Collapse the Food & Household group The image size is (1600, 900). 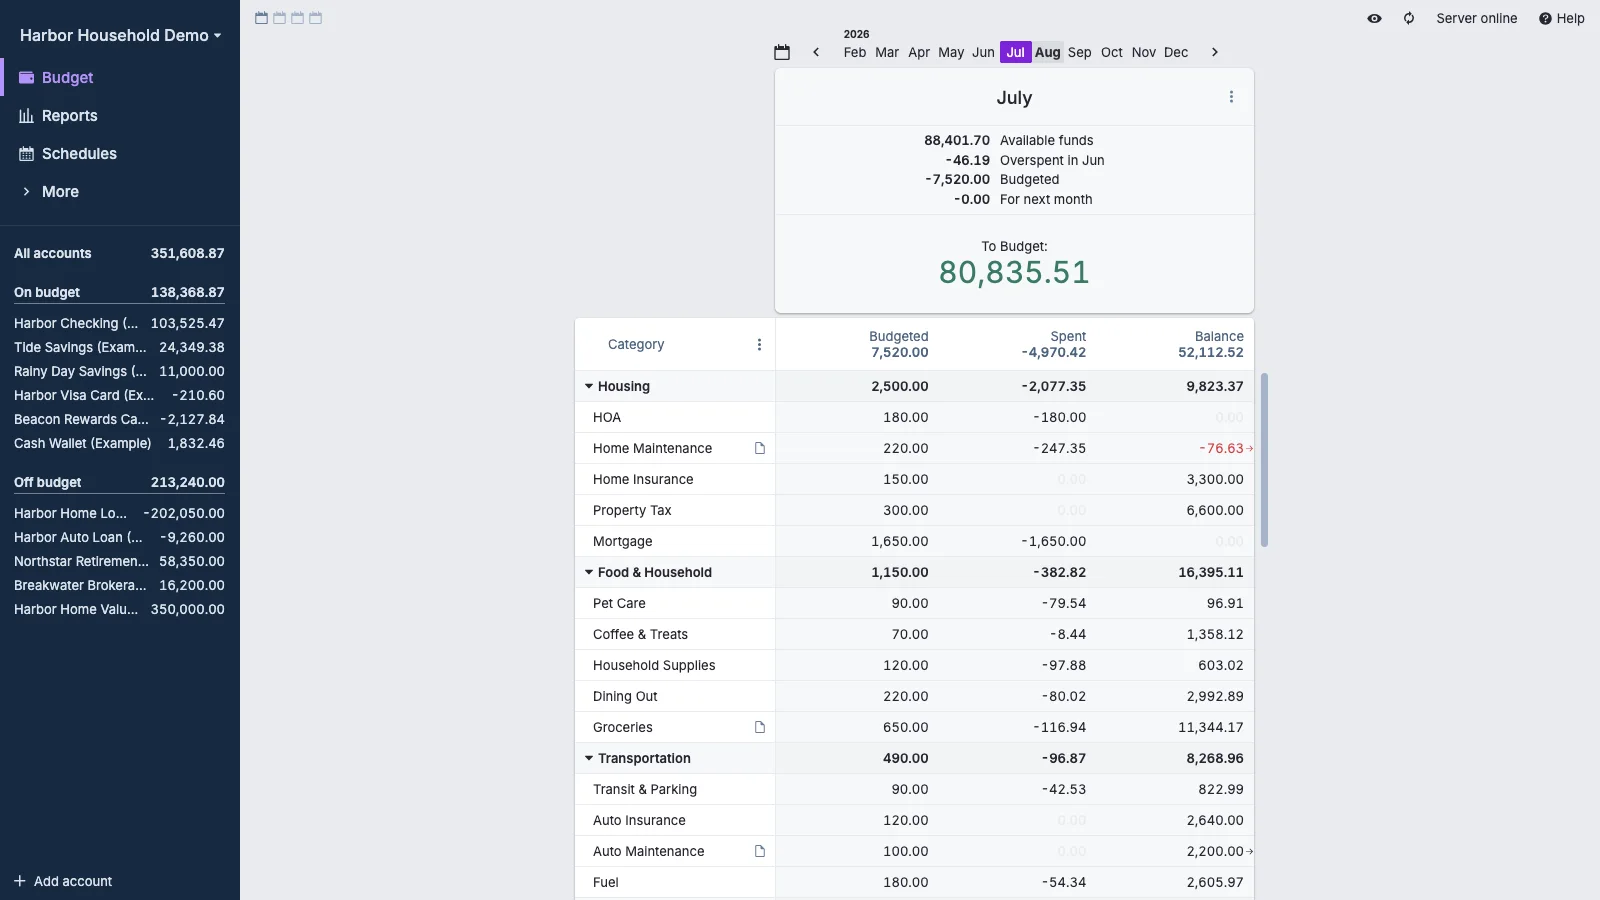[589, 572]
